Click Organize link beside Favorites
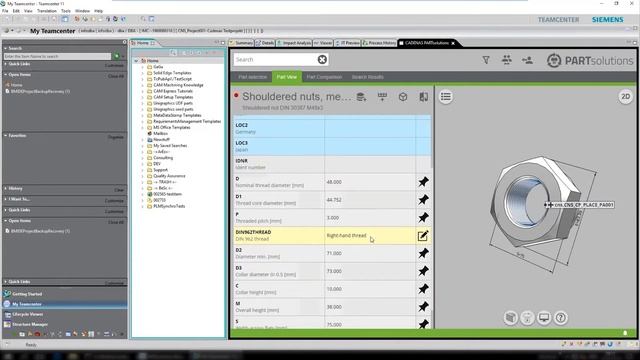Screen dimensions: 640x360 116,137
